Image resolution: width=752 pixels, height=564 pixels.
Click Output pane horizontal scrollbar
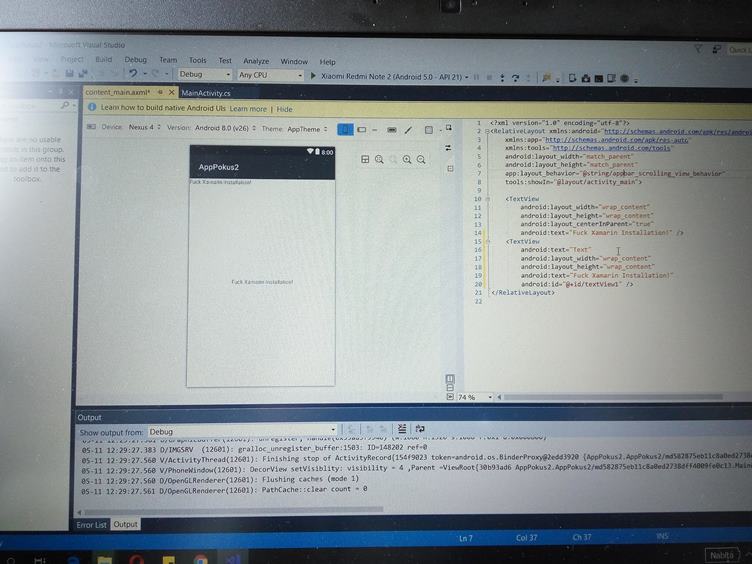234,510
